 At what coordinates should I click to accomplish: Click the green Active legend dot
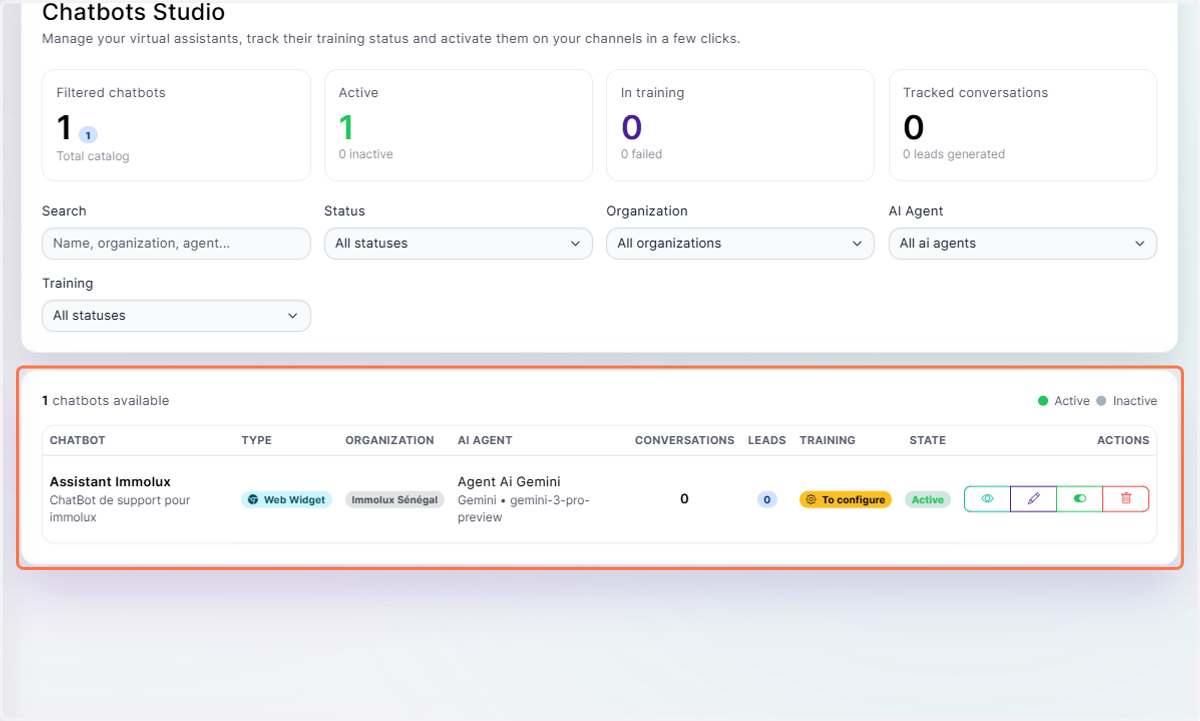pos(1043,401)
